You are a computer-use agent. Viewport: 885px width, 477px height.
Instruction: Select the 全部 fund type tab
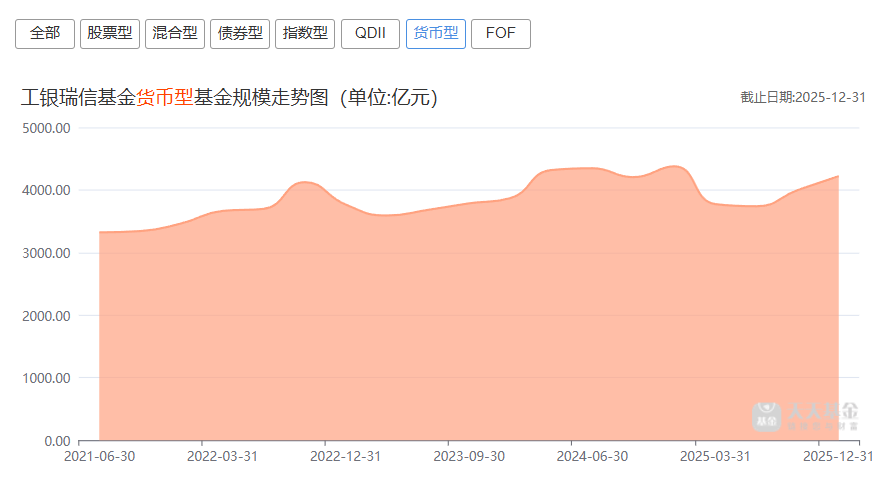(45, 34)
